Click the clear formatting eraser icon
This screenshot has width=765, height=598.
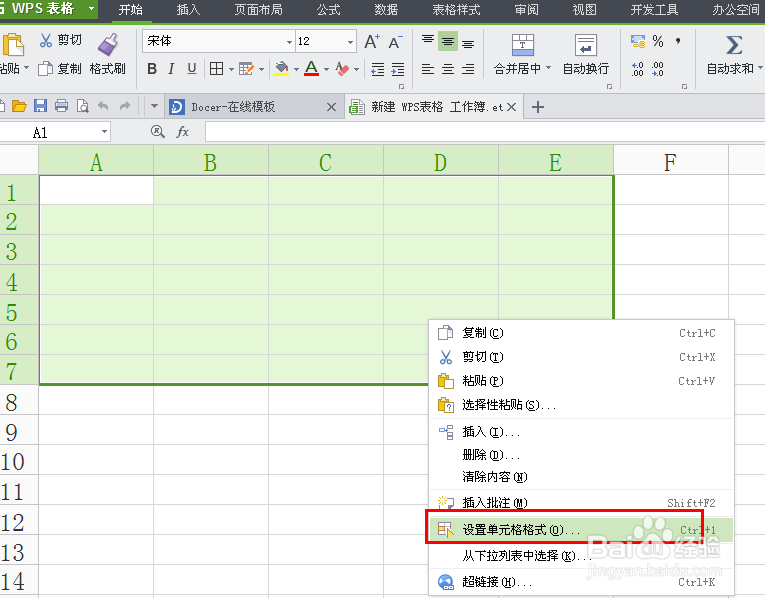[x=342, y=69]
